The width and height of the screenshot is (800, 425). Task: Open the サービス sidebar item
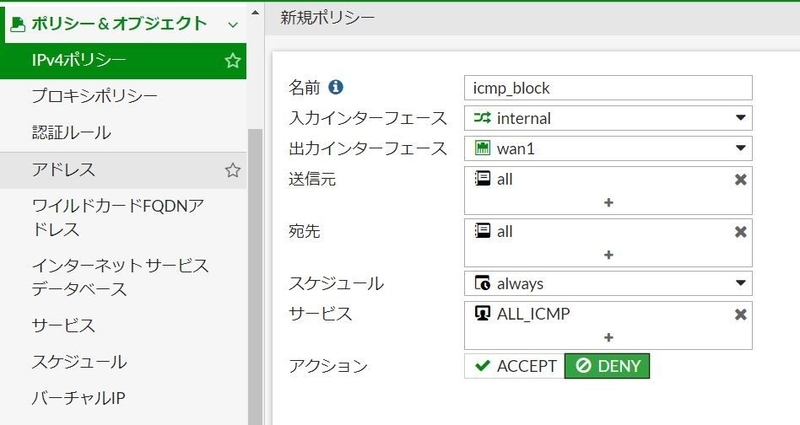[x=123, y=326]
